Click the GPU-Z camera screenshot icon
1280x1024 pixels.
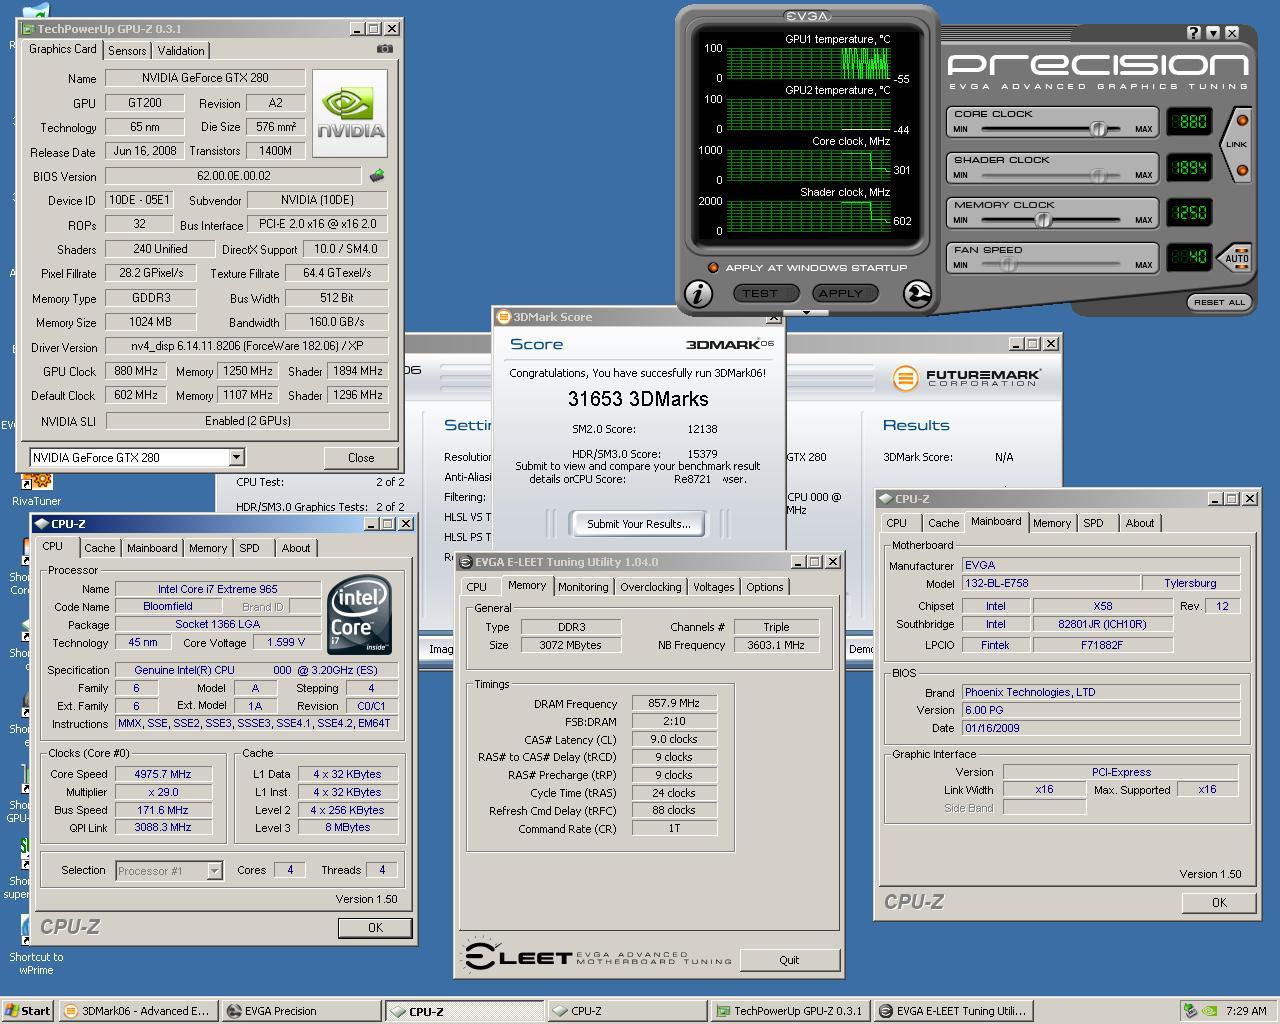[x=385, y=49]
